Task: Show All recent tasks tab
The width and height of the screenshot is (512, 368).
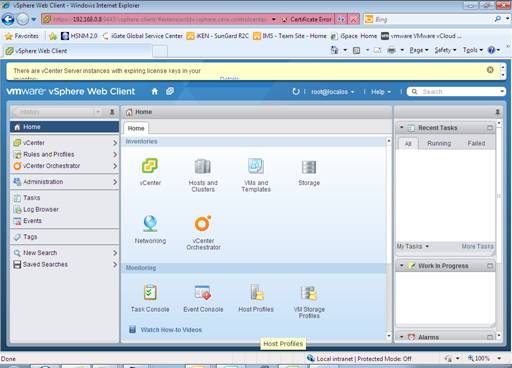Action: 408,144
